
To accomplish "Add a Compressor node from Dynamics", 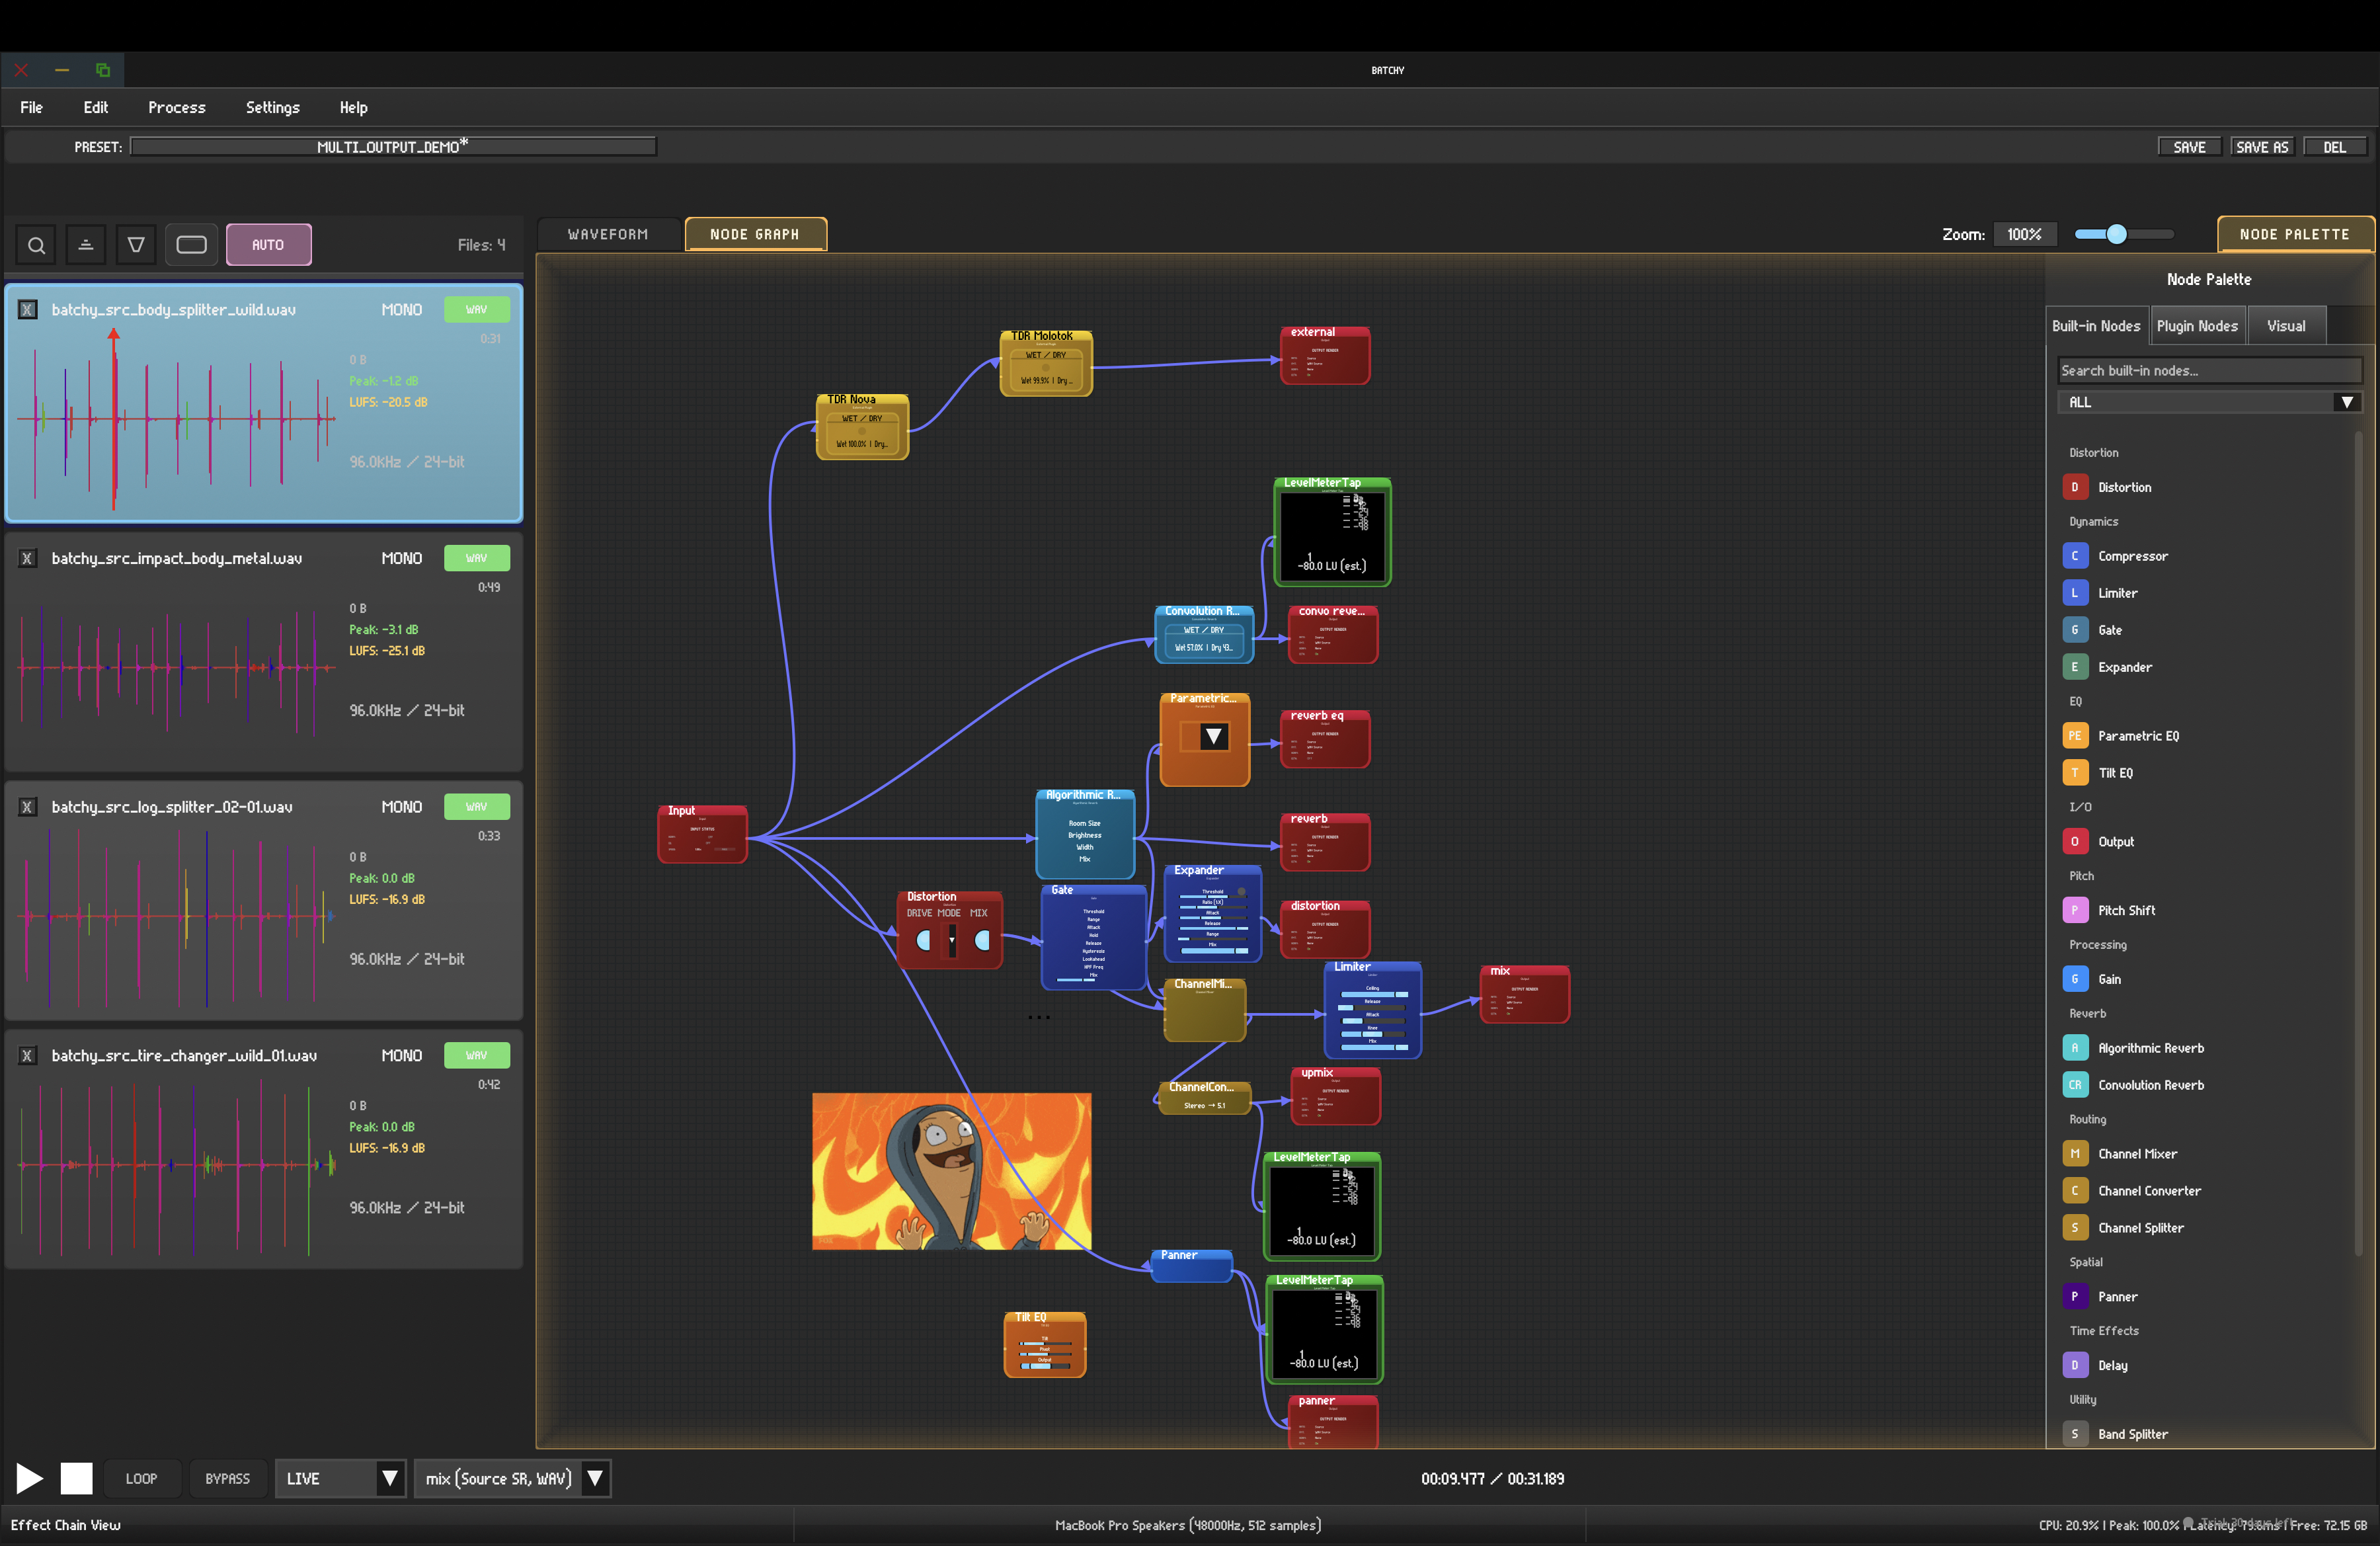I will (2134, 556).
